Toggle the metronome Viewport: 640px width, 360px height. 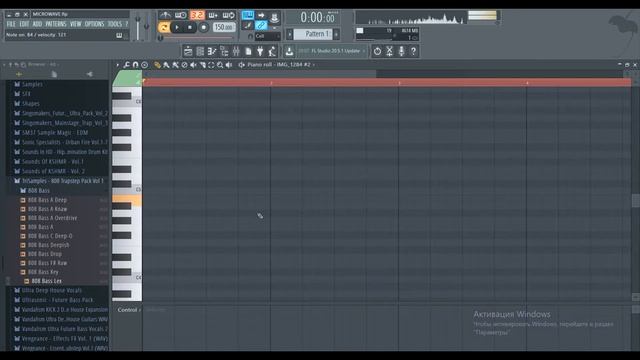pyautogui.click(x=165, y=16)
